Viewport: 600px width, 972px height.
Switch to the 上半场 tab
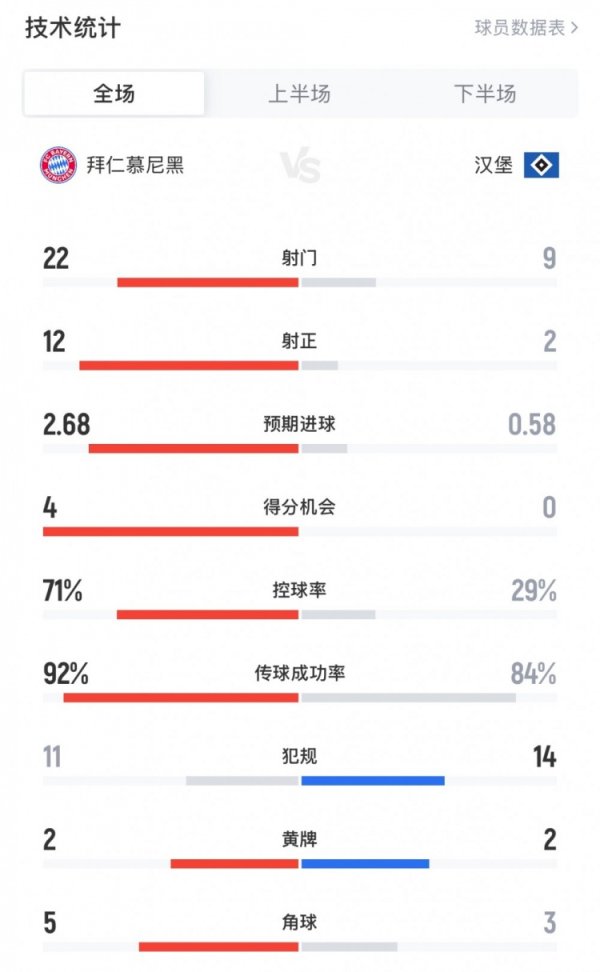click(x=300, y=91)
